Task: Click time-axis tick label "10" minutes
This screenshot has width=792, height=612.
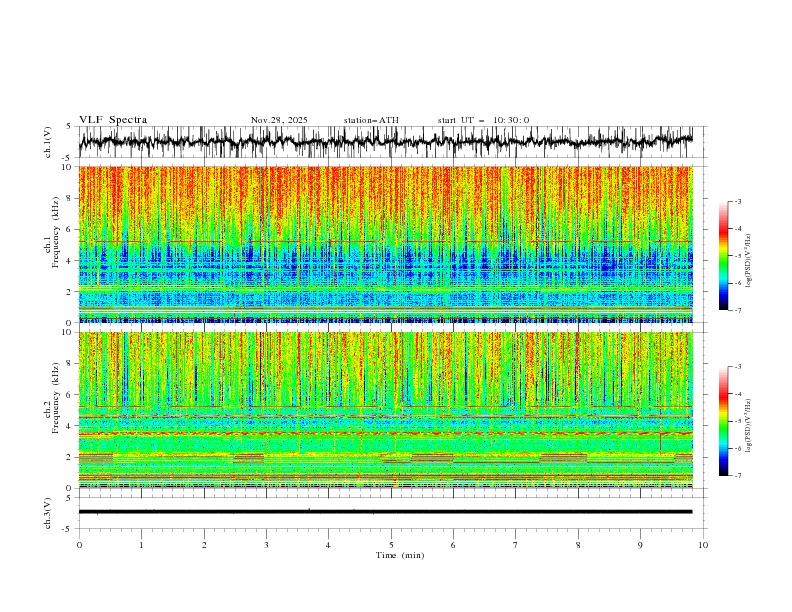Action: point(703,545)
